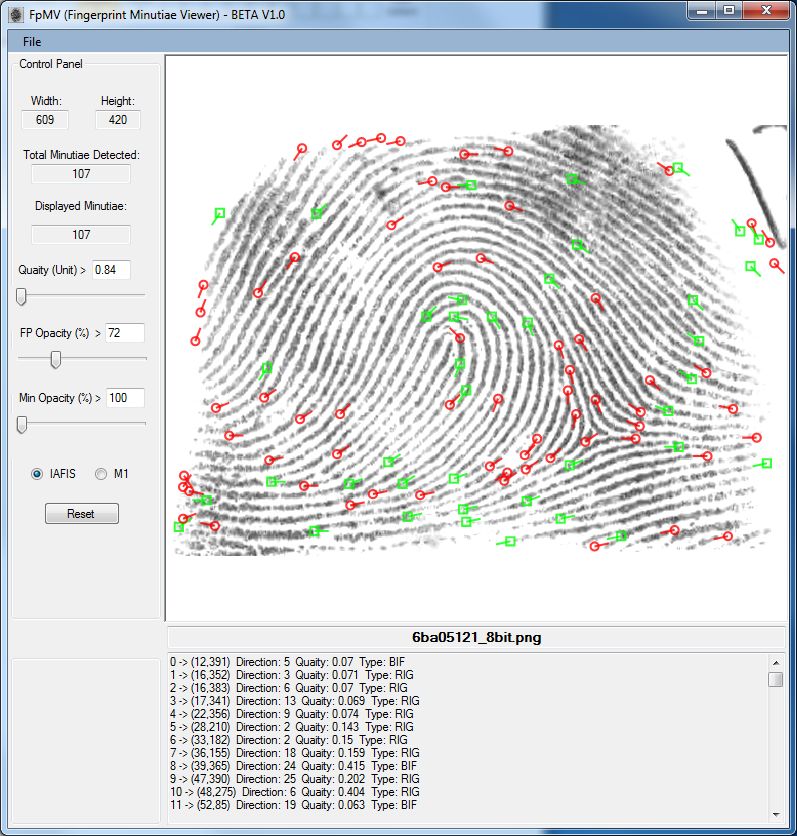Maximize the FpMV window
The image size is (797, 836).
click(729, 11)
